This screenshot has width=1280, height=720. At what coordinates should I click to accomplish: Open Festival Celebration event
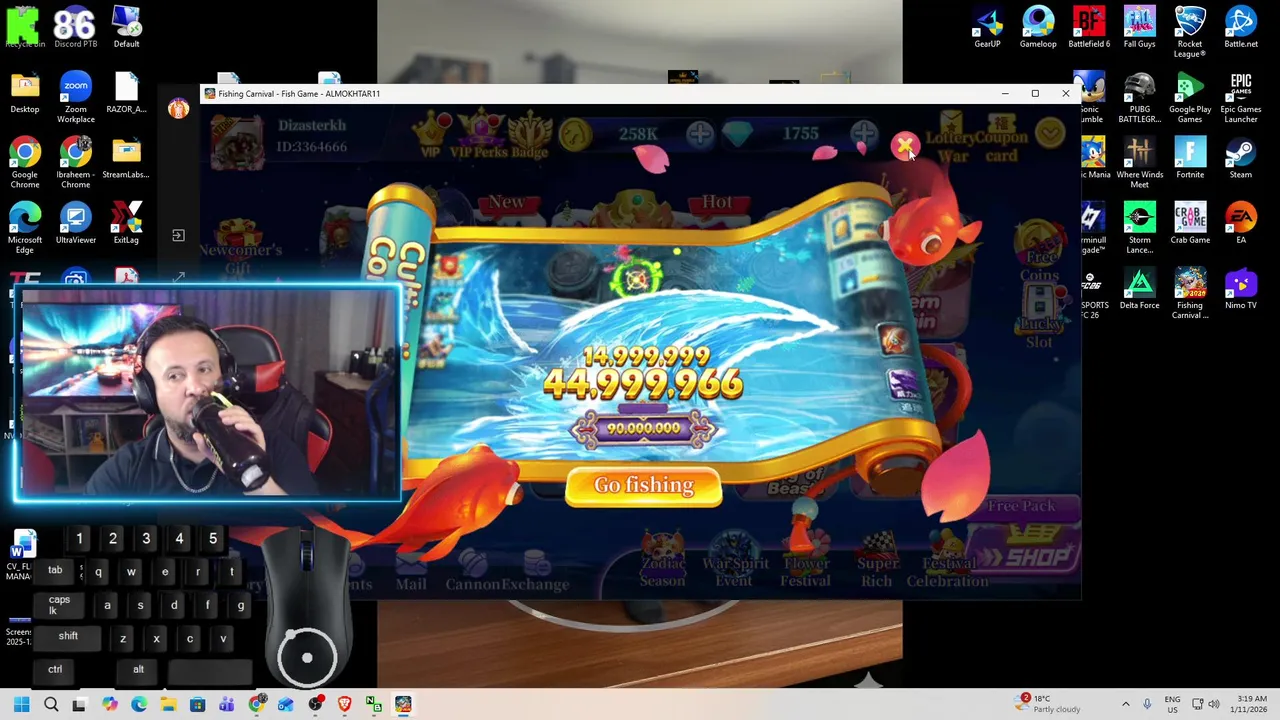(948, 560)
